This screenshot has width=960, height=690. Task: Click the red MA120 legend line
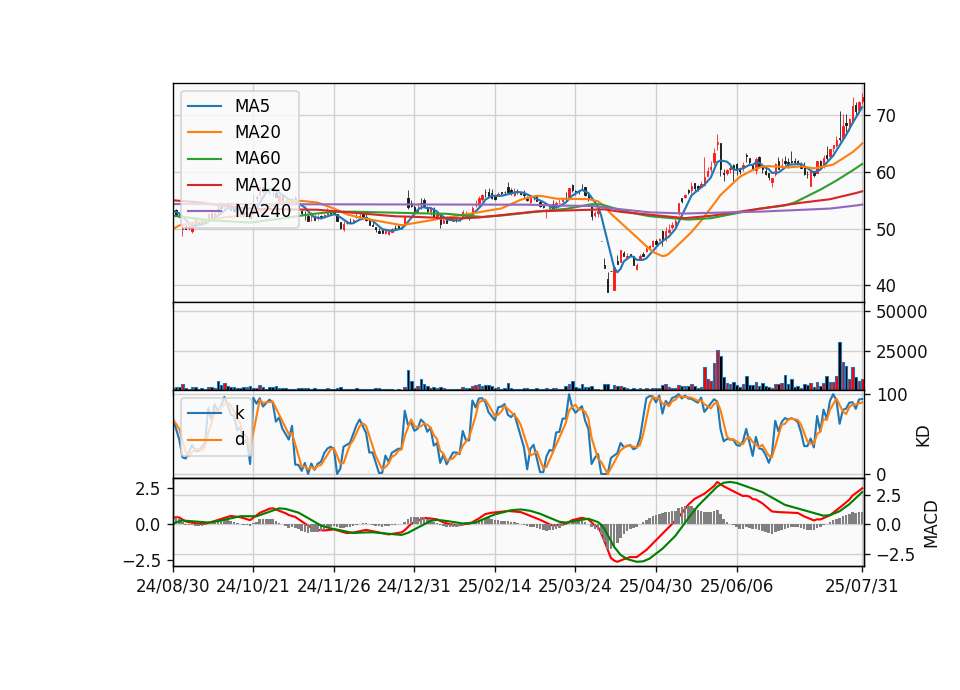pyautogui.click(x=204, y=185)
